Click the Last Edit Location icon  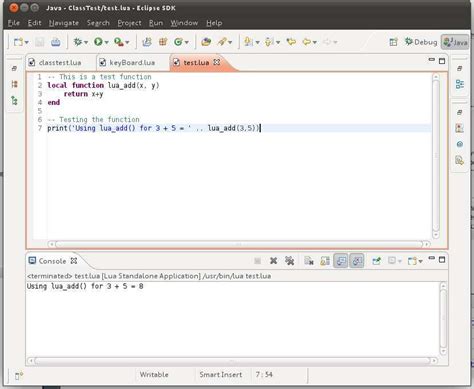click(x=291, y=42)
